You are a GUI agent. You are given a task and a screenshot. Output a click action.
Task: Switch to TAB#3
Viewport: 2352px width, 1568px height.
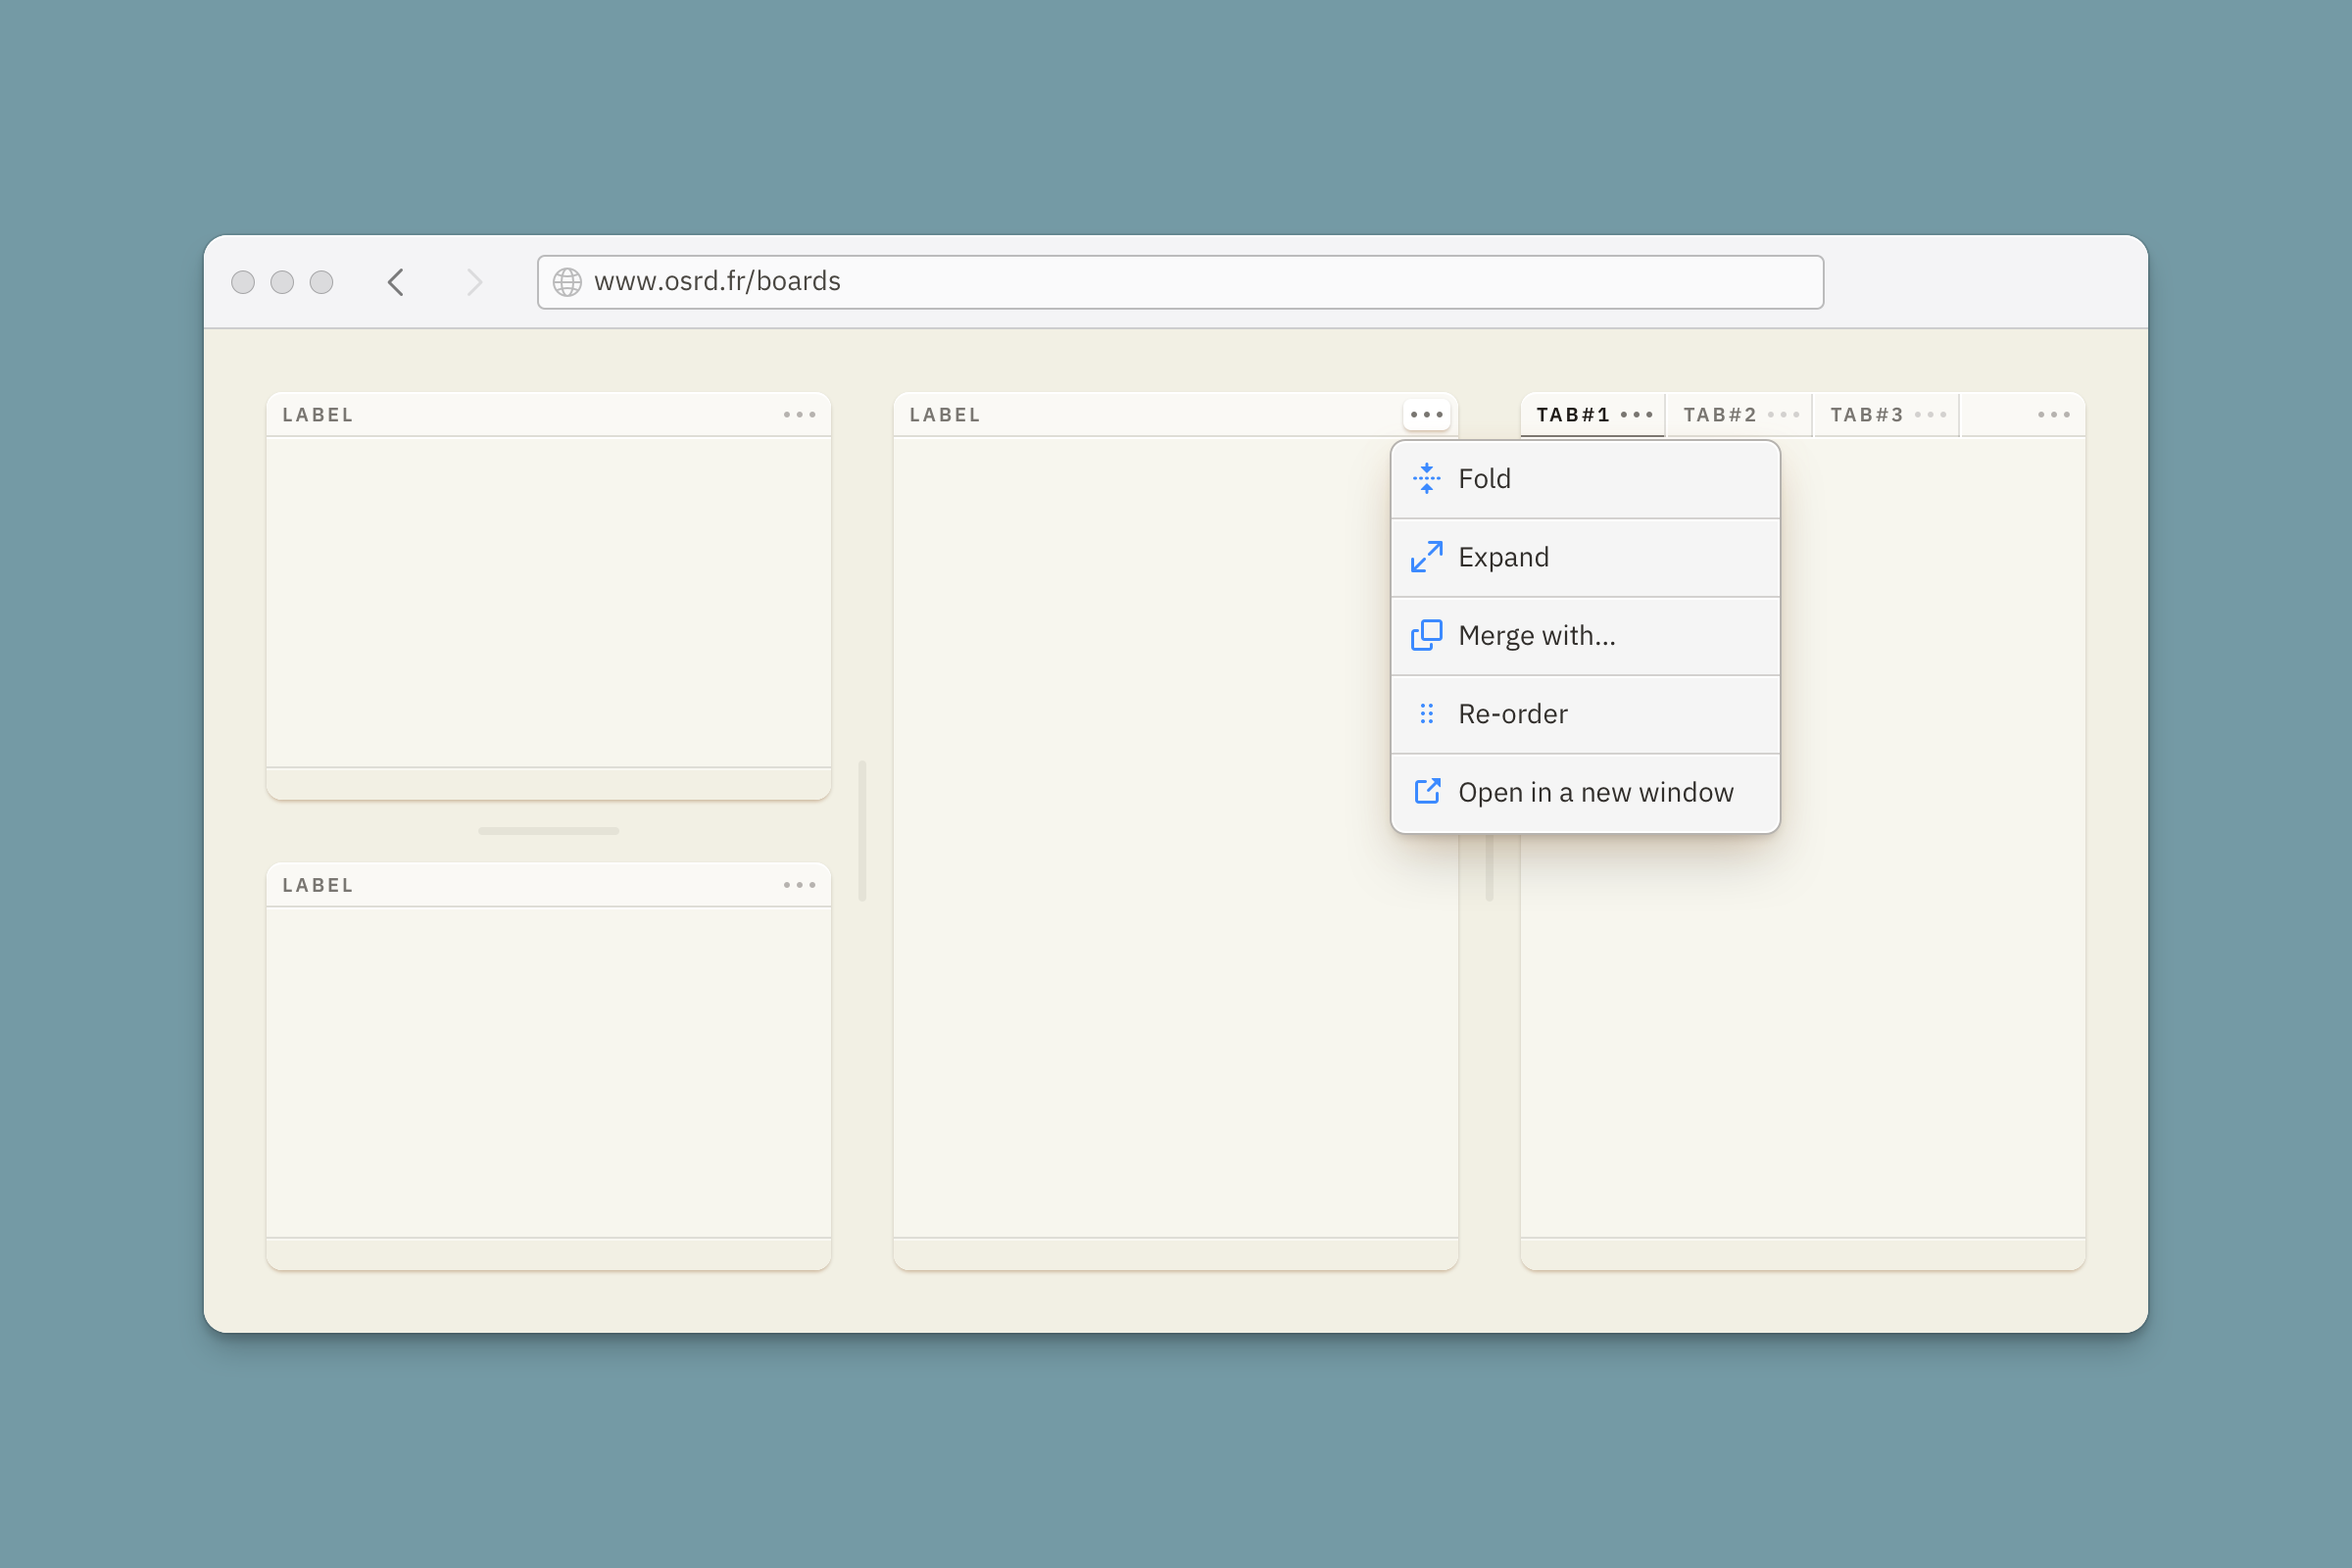1866,415
